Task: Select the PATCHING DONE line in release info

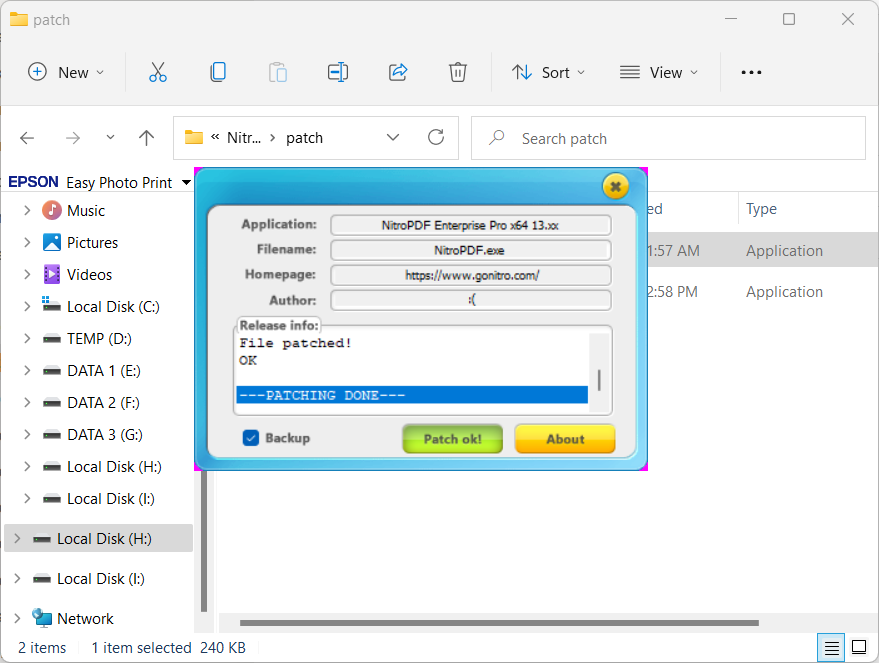Action: [x=412, y=395]
